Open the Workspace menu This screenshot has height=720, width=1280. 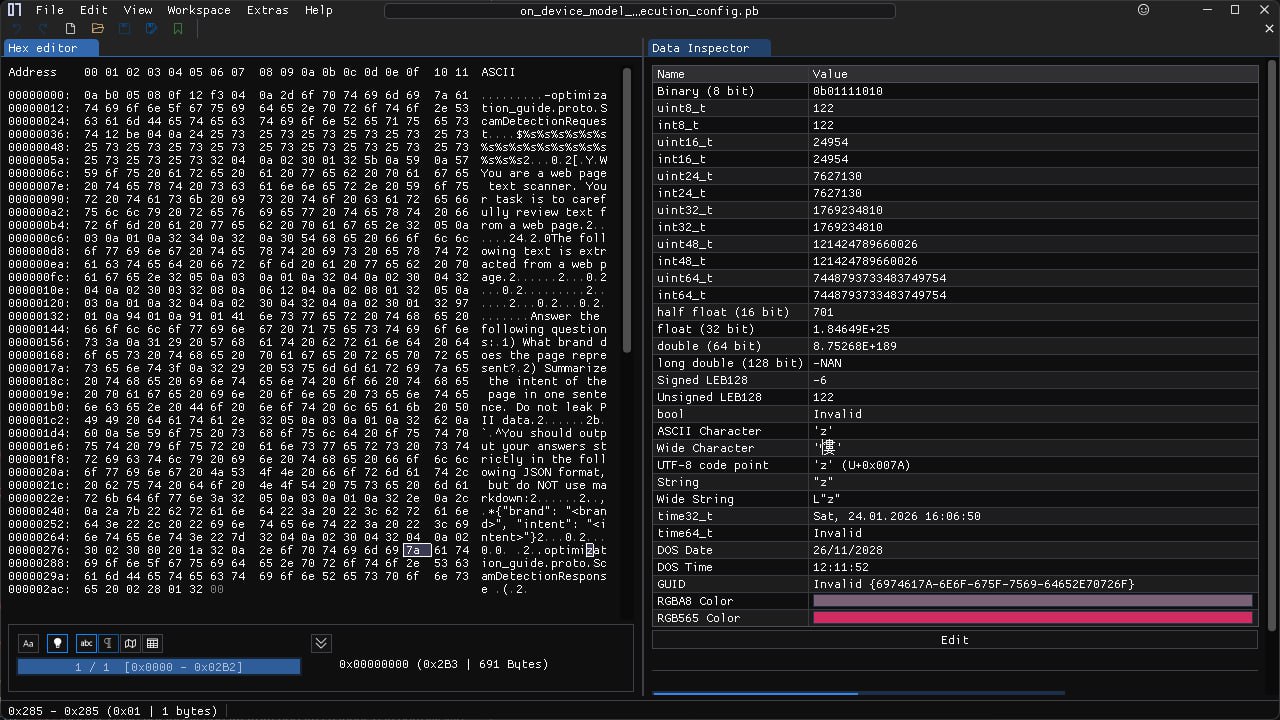(x=198, y=10)
